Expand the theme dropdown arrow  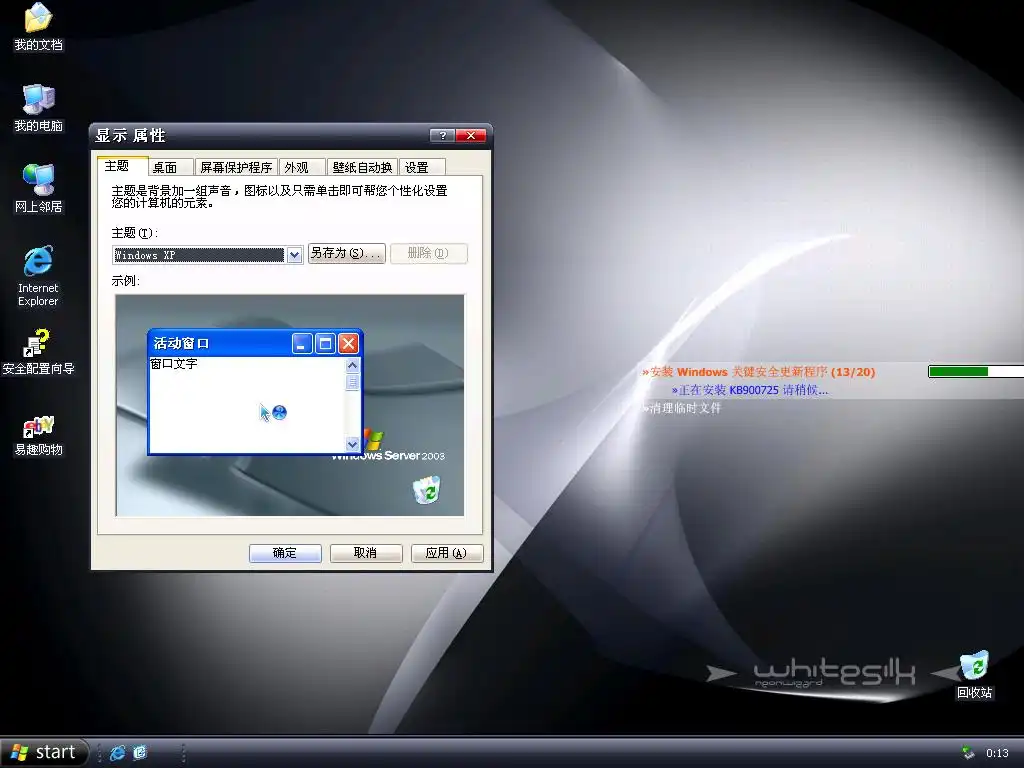click(295, 255)
